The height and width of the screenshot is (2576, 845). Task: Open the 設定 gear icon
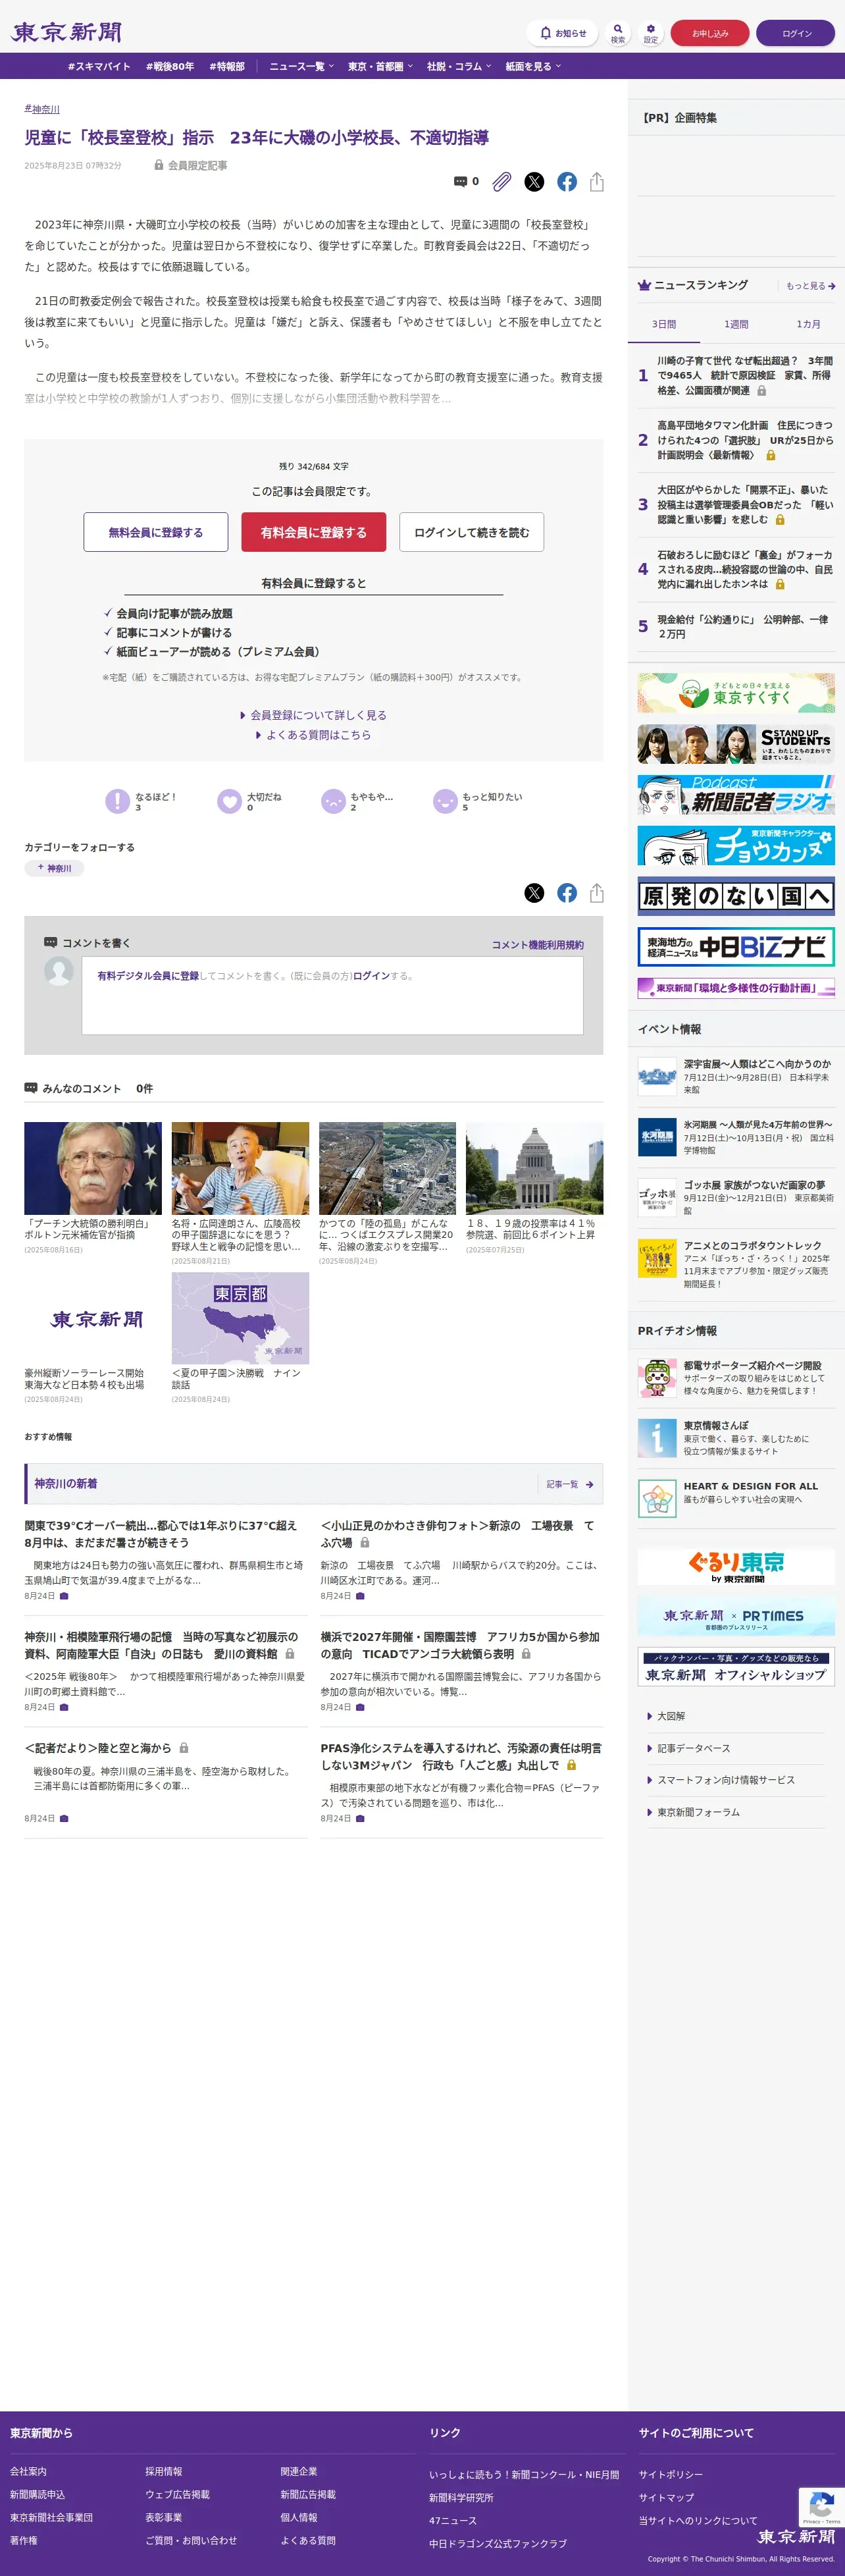(x=650, y=33)
